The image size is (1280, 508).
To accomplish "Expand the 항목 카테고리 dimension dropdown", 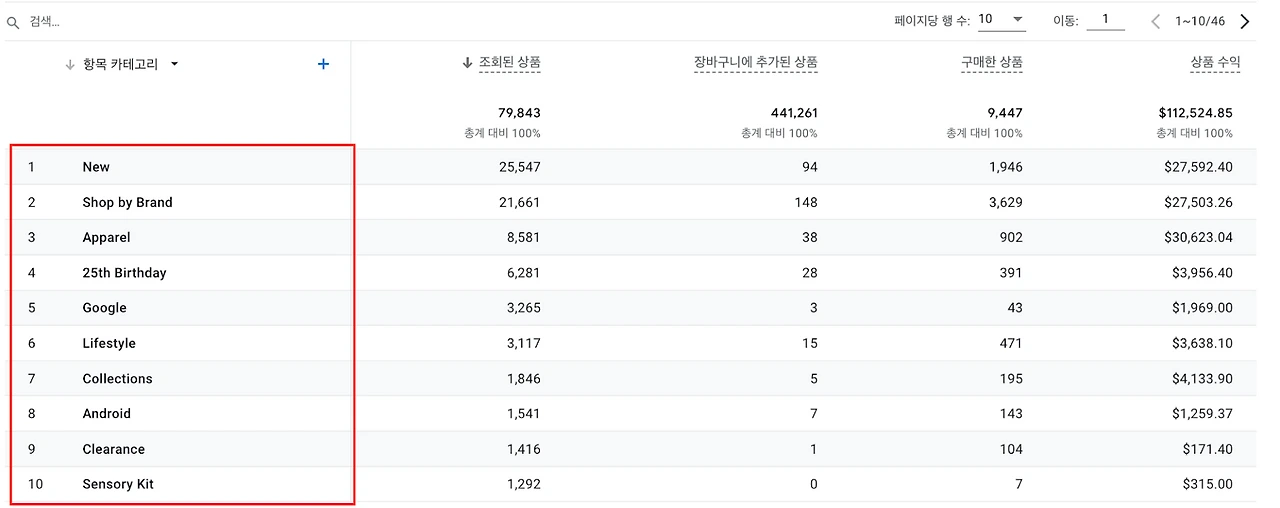I will pyautogui.click(x=174, y=64).
